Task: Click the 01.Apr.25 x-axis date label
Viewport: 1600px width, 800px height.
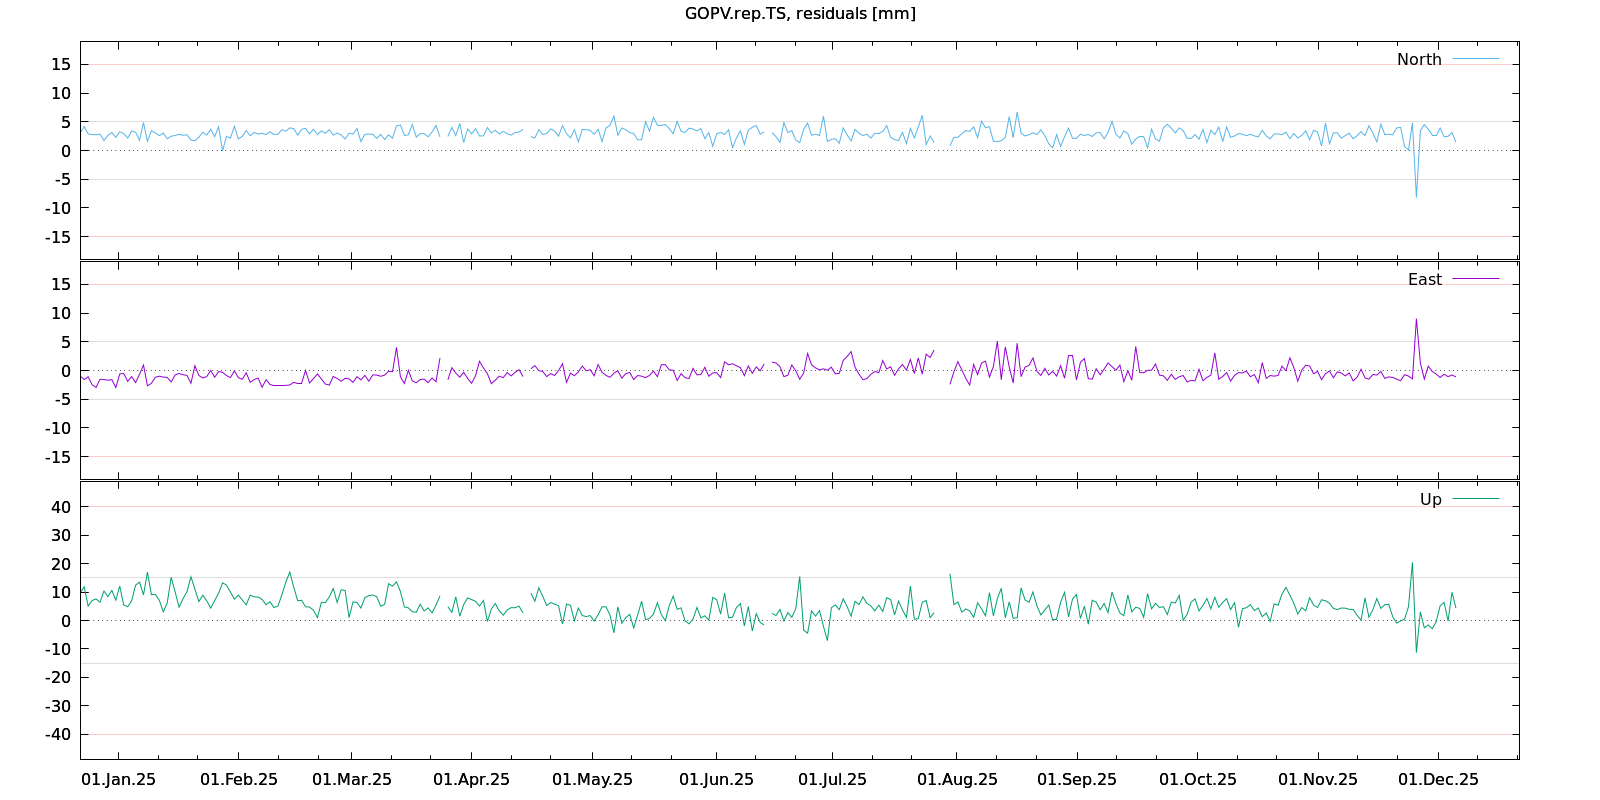Action: (471, 780)
